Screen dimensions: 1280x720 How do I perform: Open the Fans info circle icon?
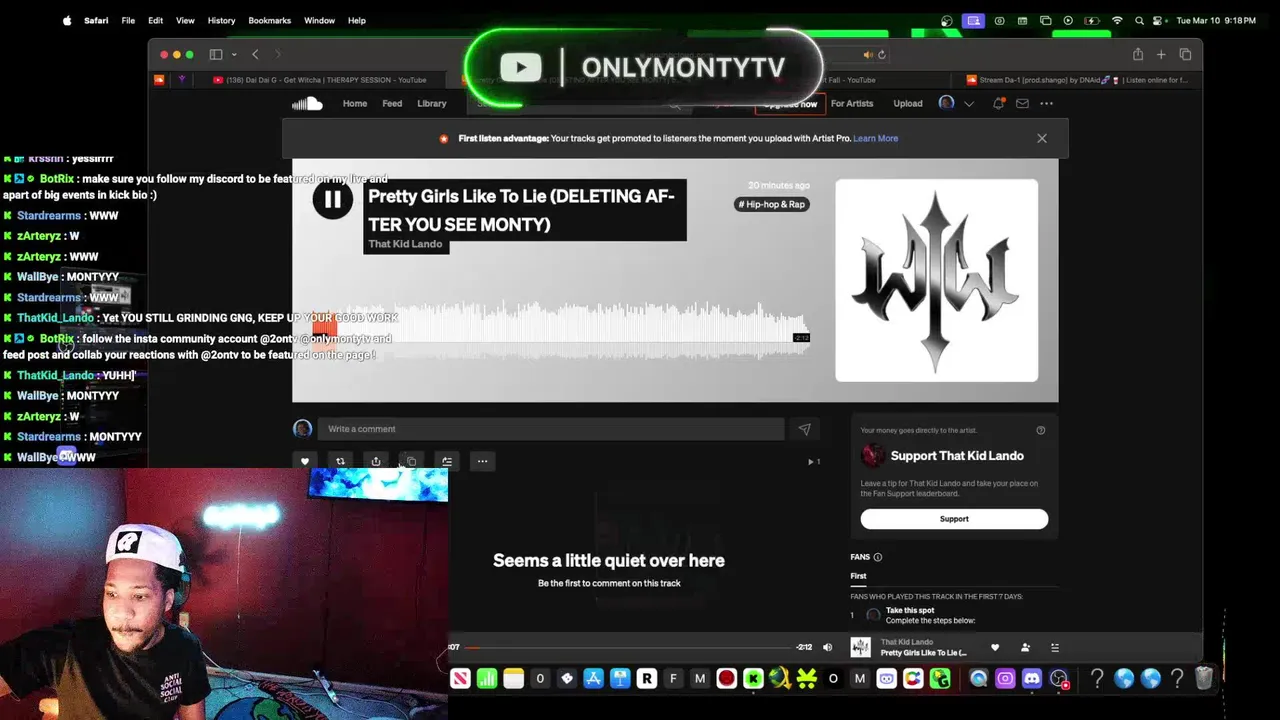click(878, 557)
